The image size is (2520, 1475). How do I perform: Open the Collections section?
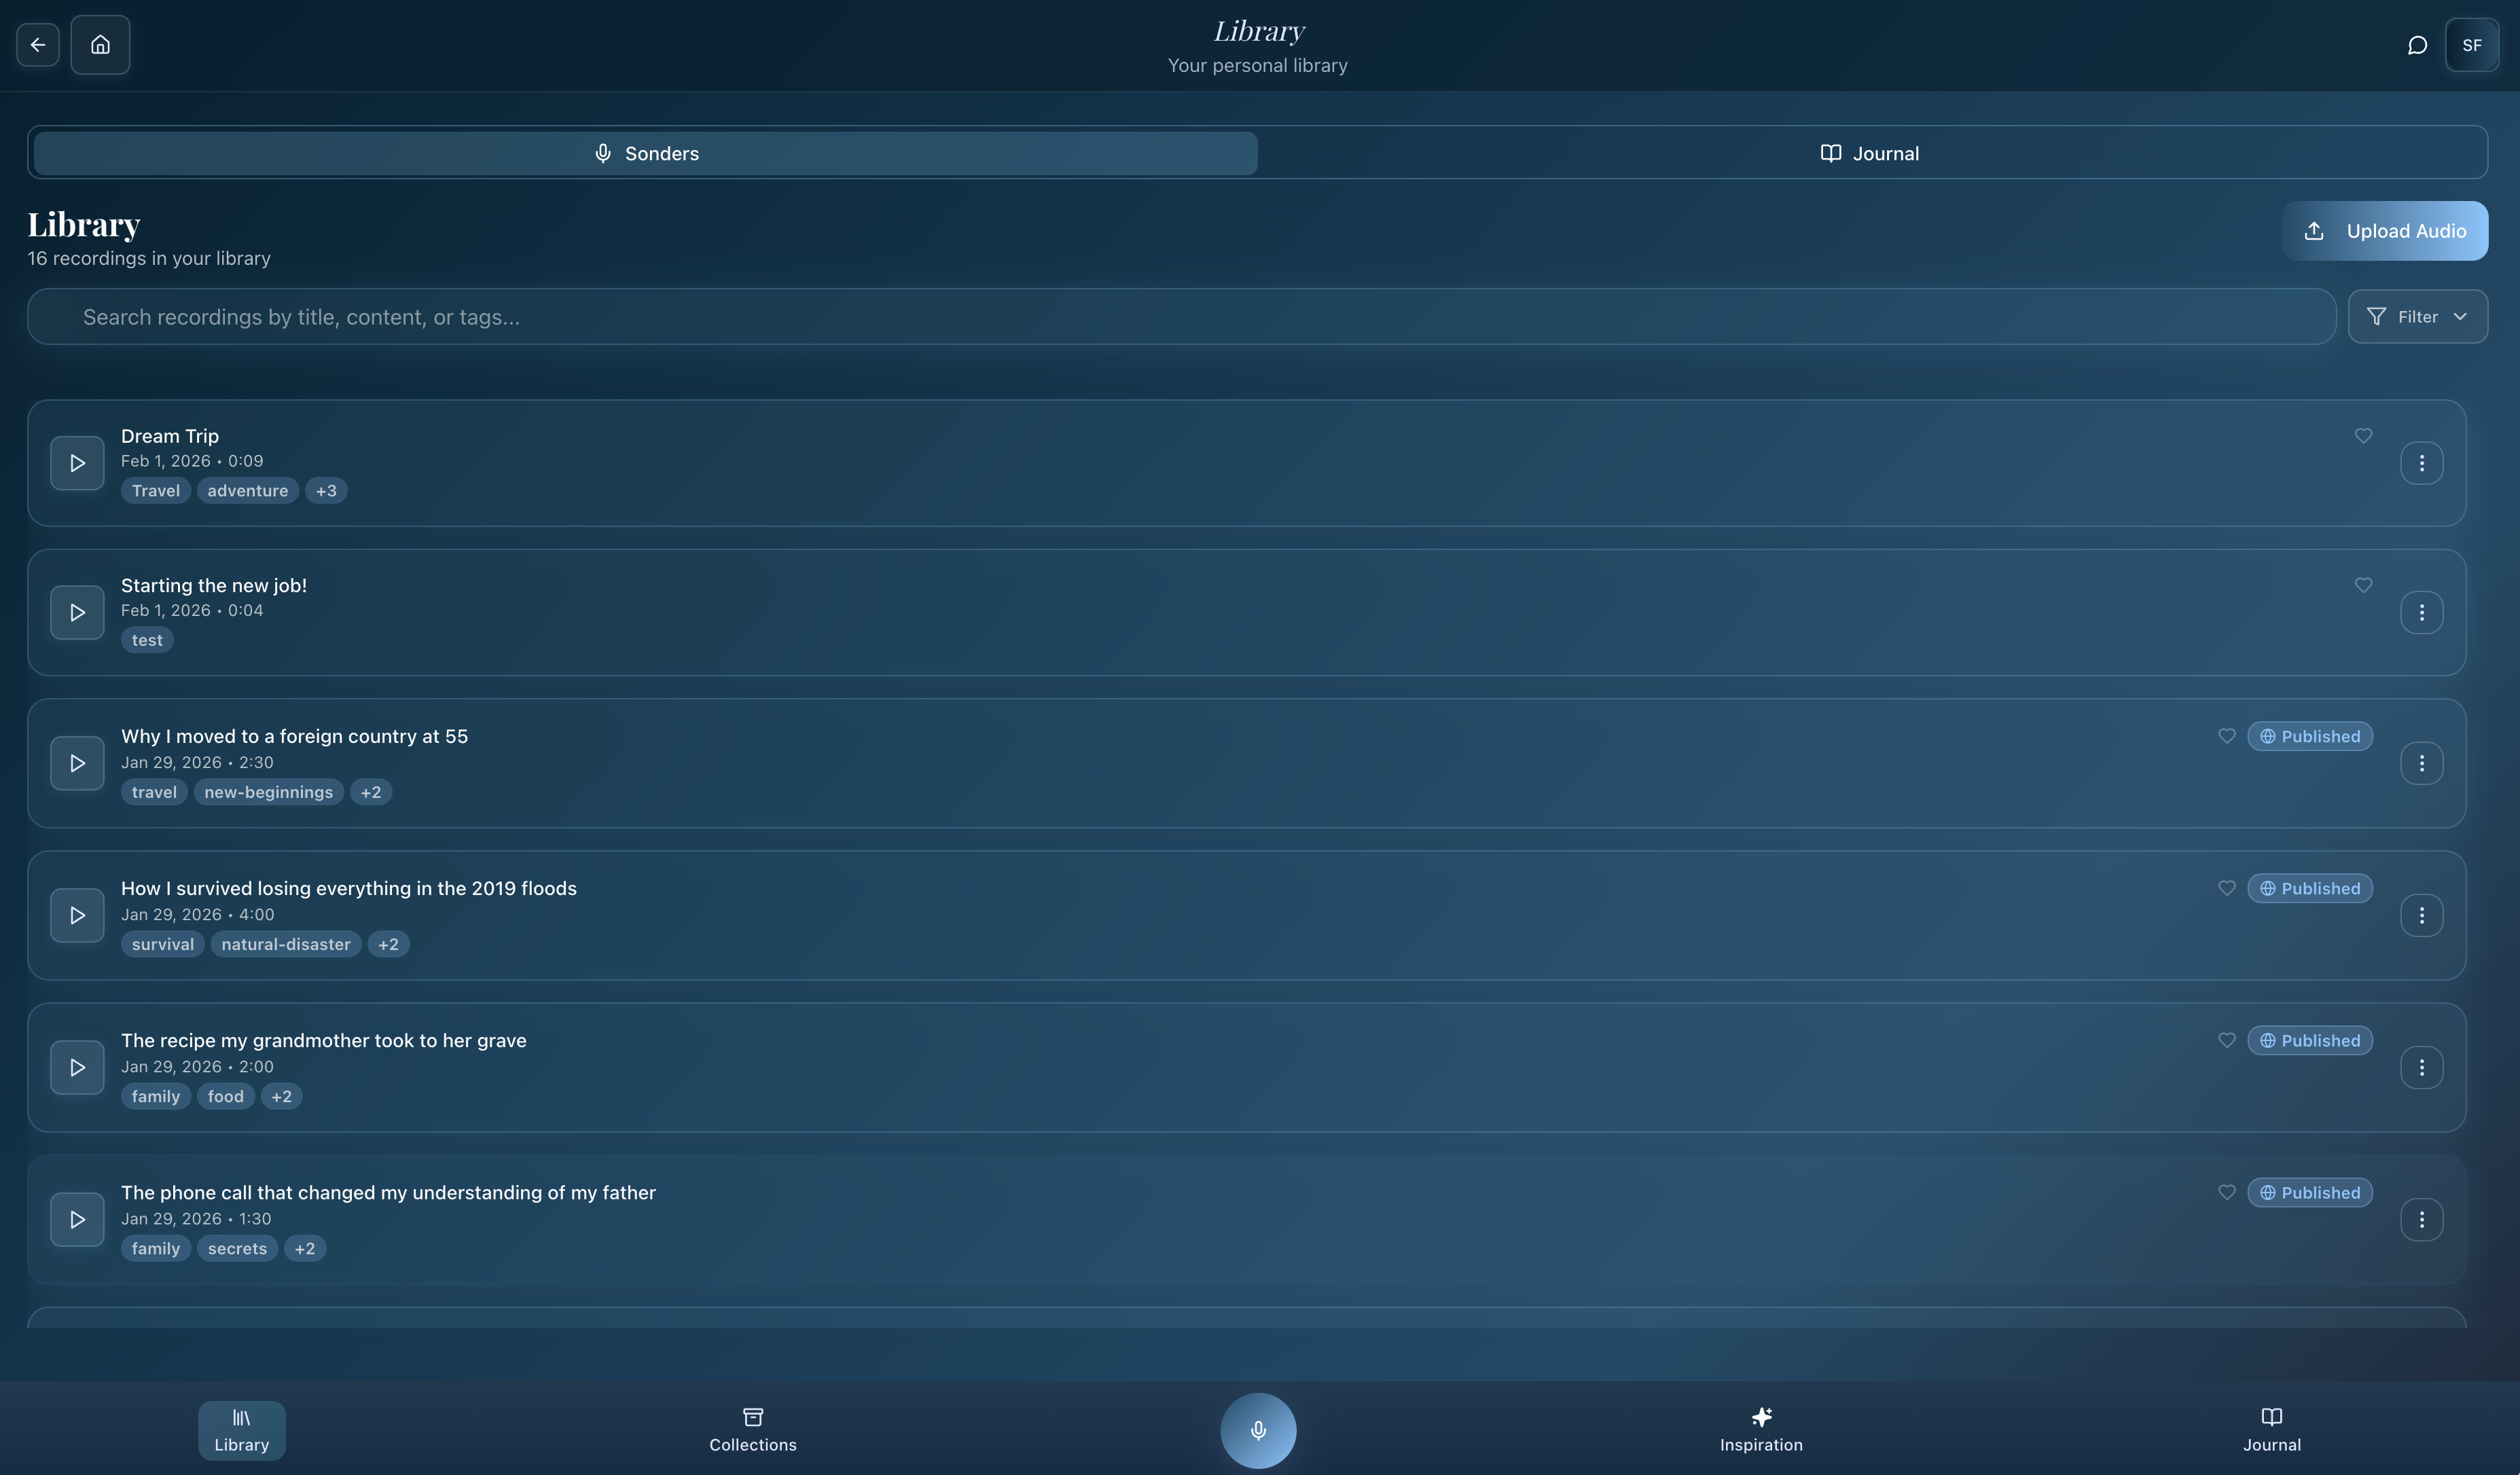coord(752,1430)
